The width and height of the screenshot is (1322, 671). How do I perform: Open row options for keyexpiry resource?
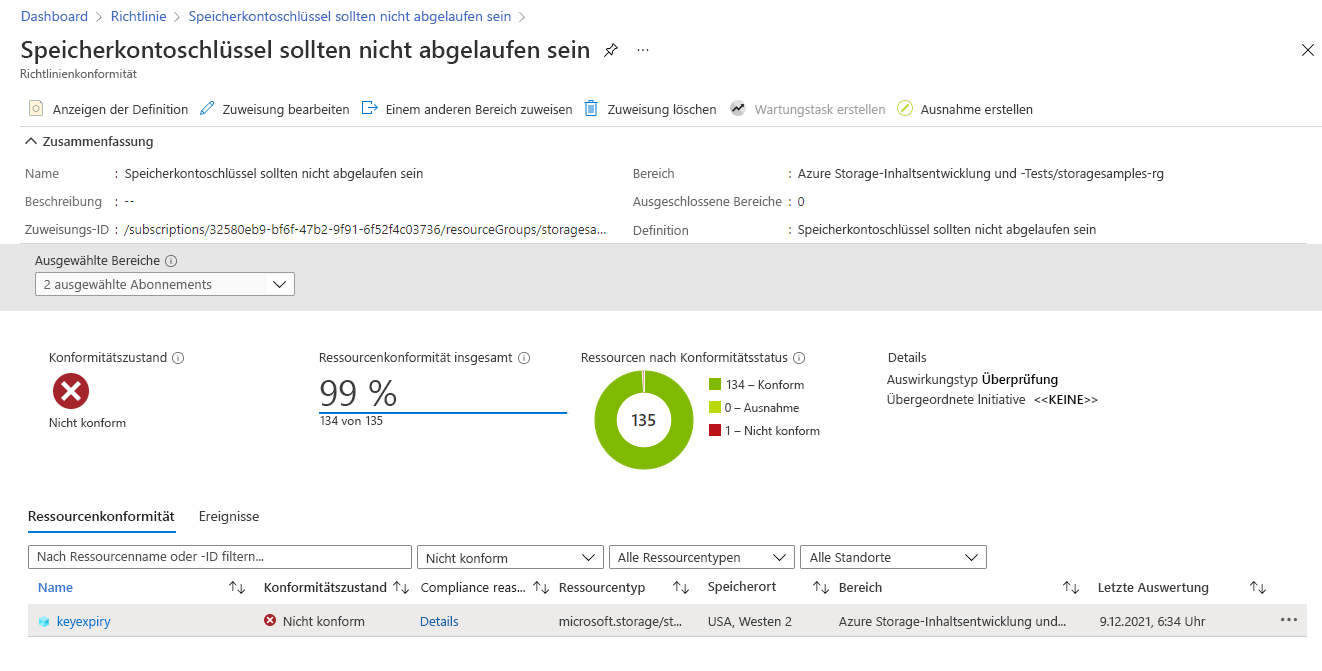1288,620
